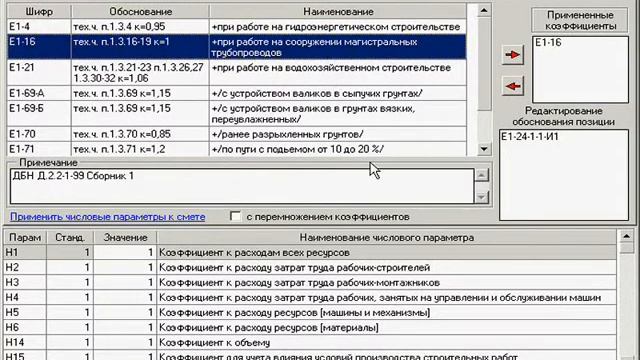The image size is (640, 360).
Task: Click the Парам column header
Action: tap(25, 238)
